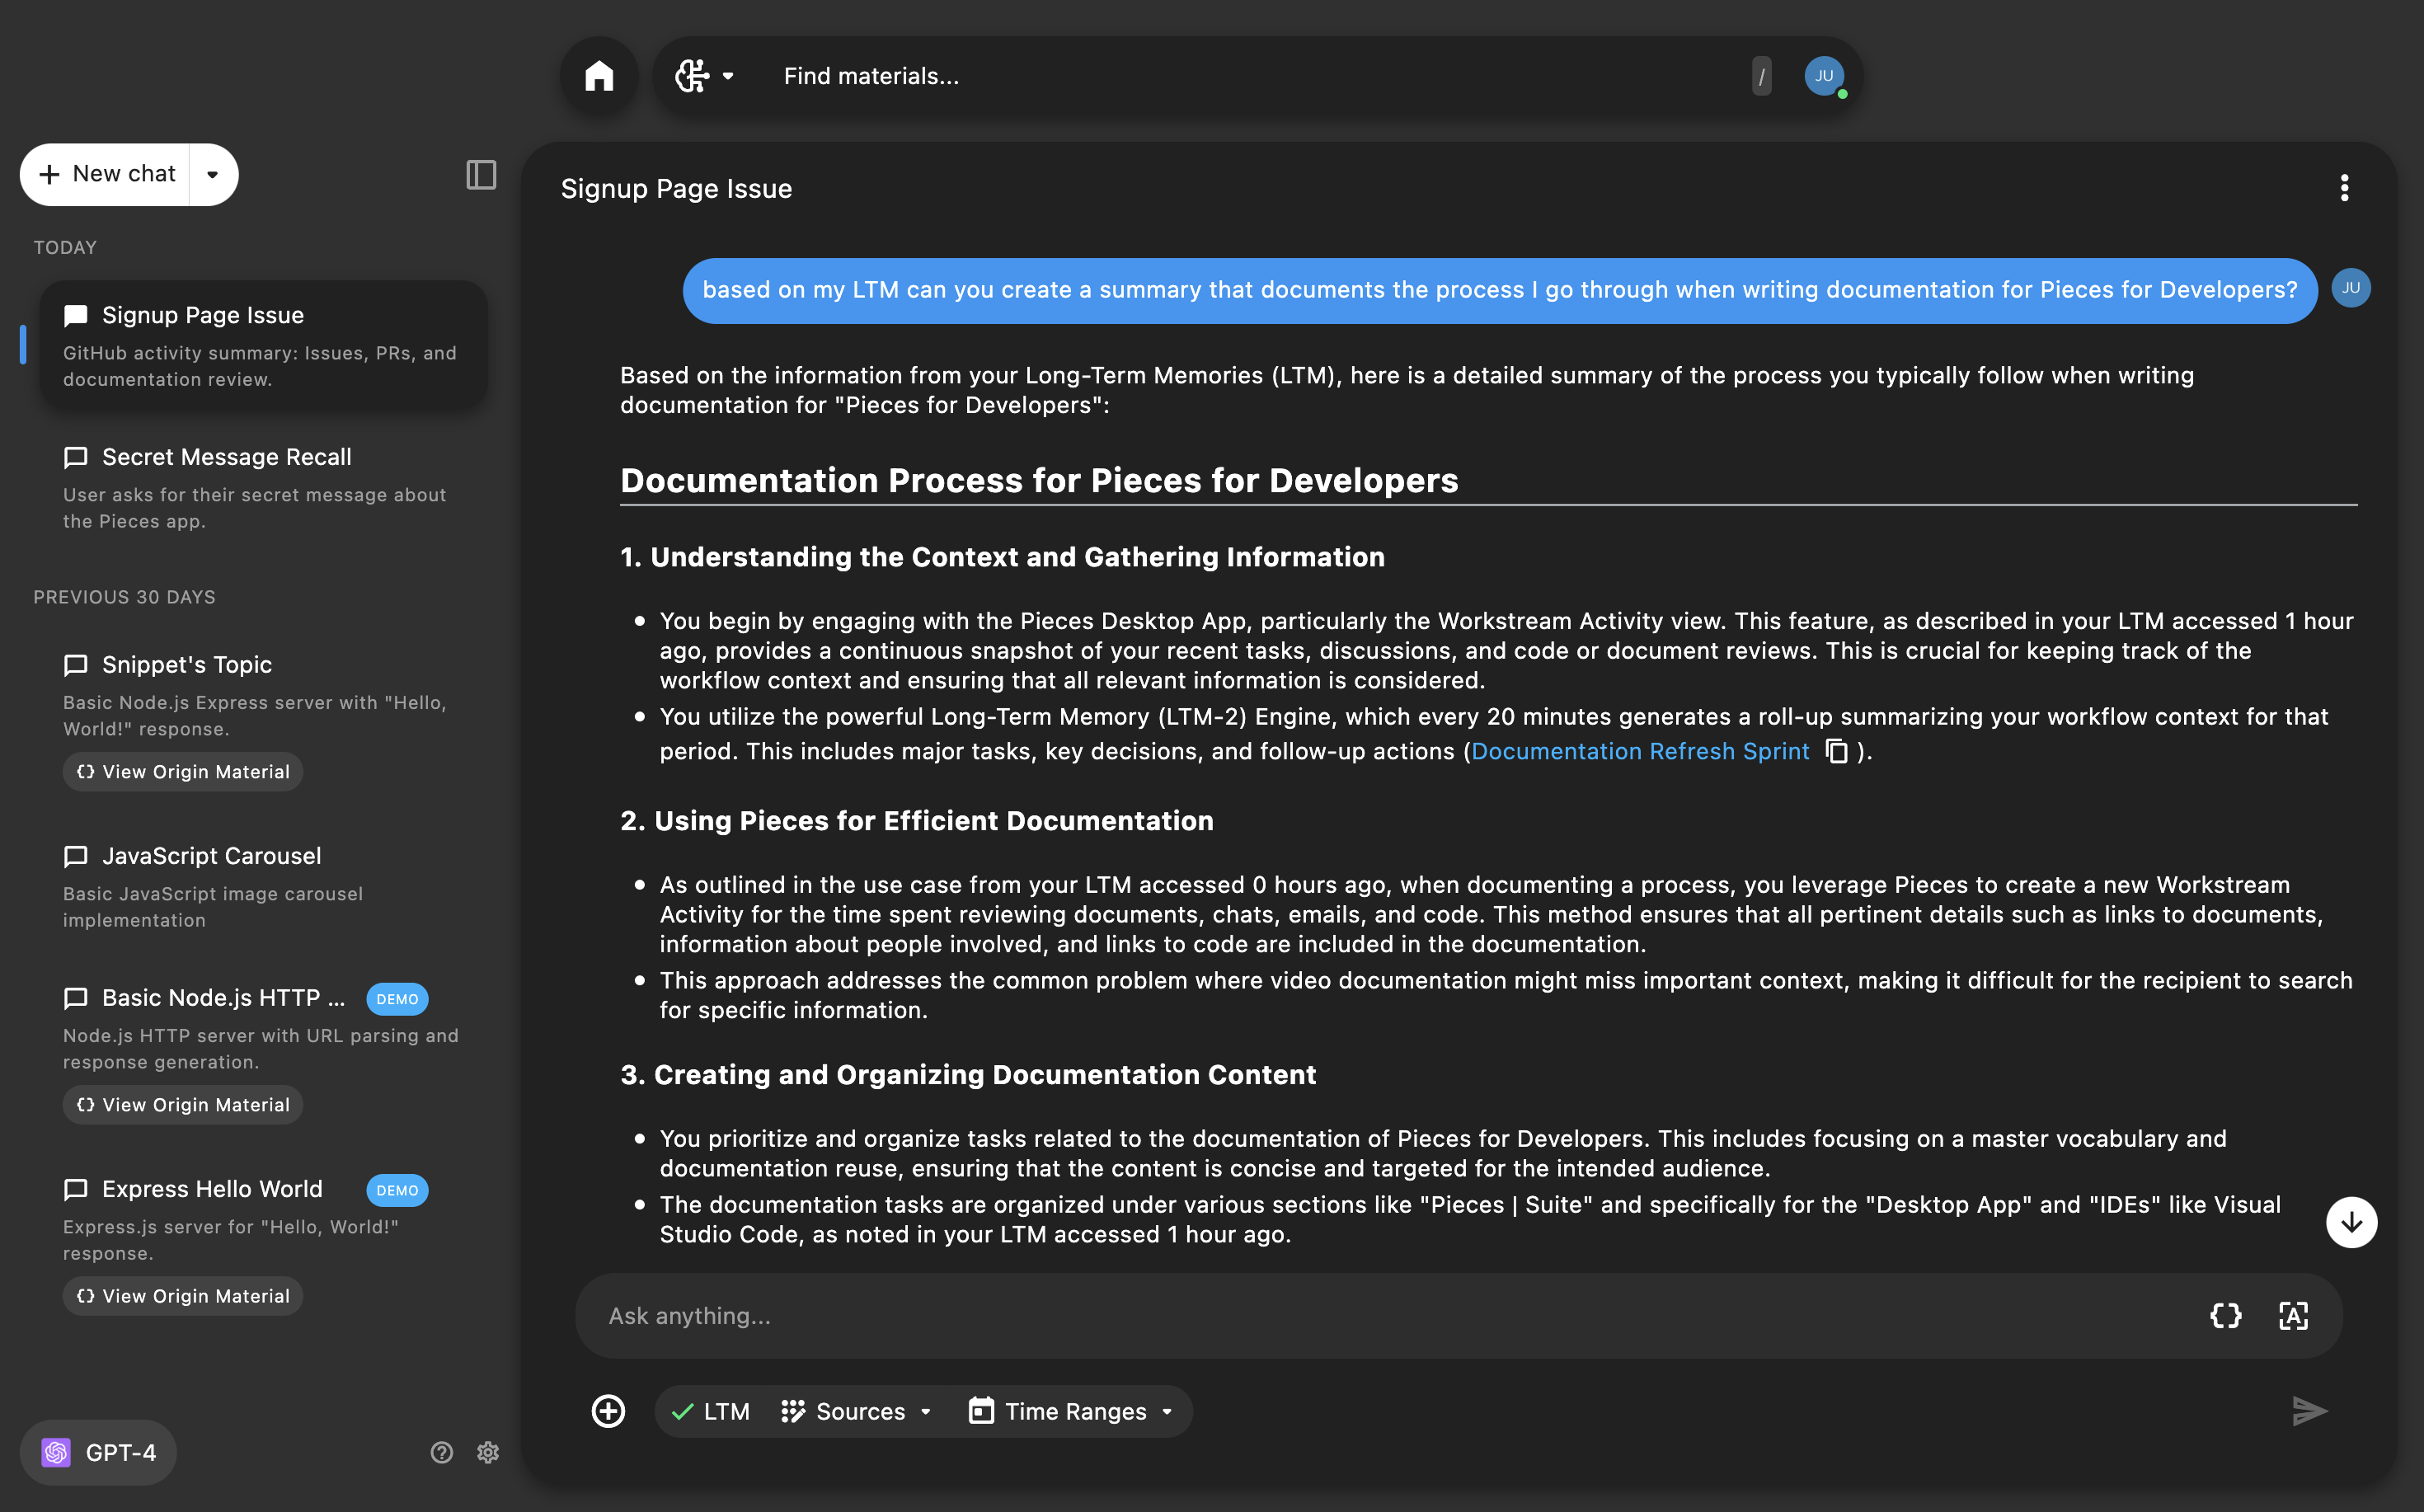Send the message with the arrow icon

pyautogui.click(x=2309, y=1411)
